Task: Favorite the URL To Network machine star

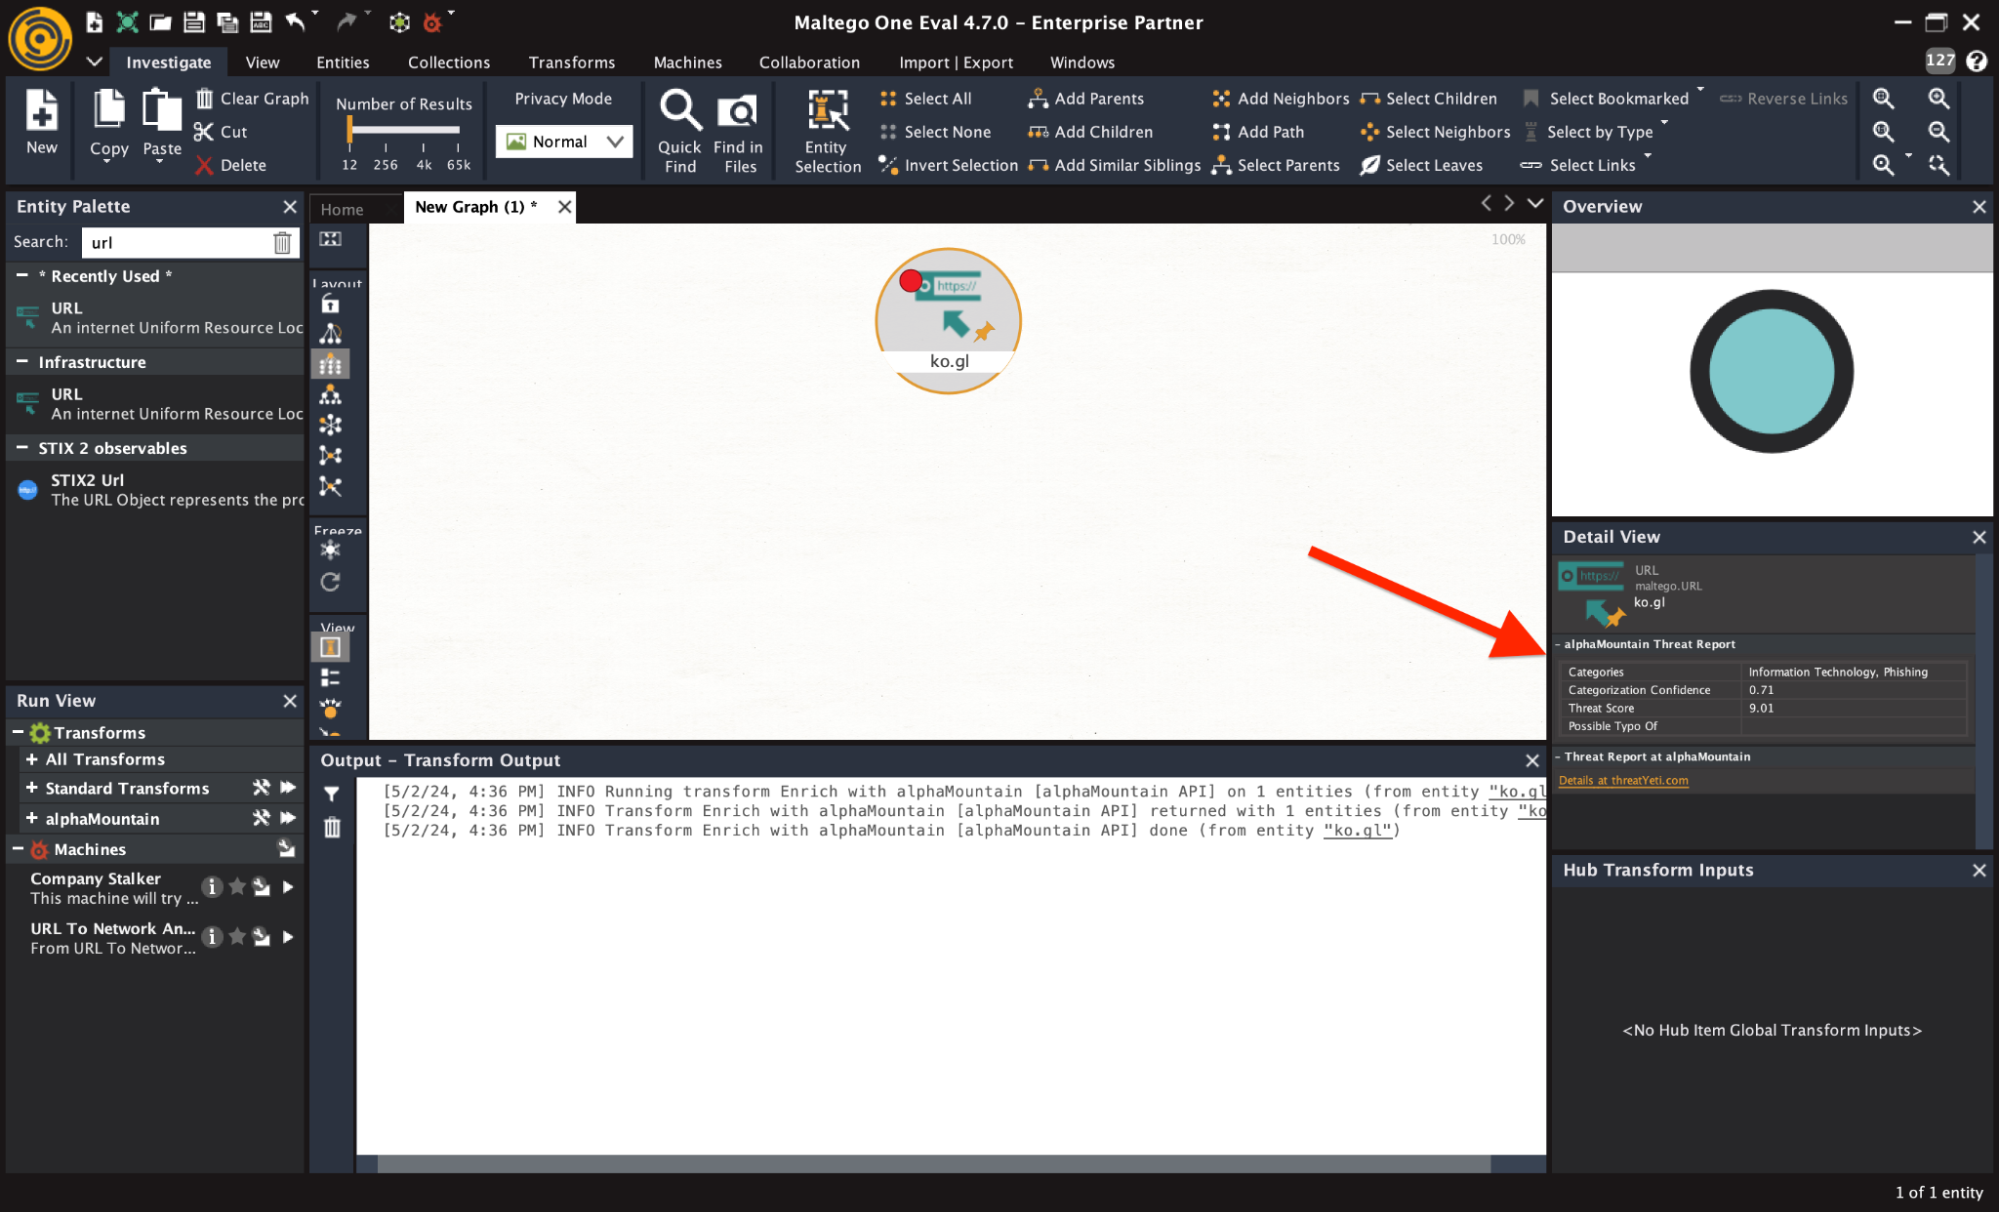Action: click(x=237, y=937)
